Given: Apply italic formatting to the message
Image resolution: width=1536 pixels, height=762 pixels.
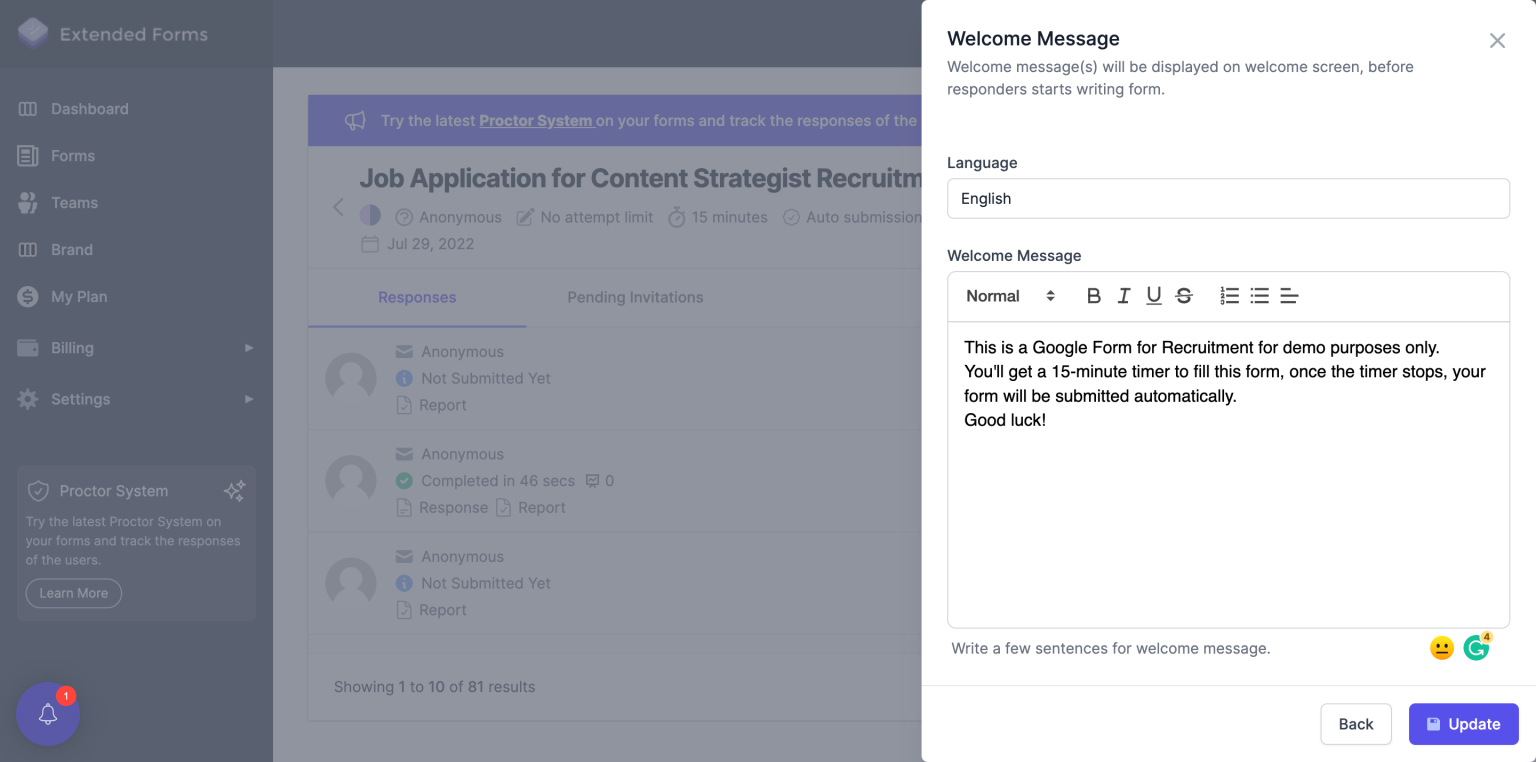Looking at the screenshot, I should (x=1123, y=295).
